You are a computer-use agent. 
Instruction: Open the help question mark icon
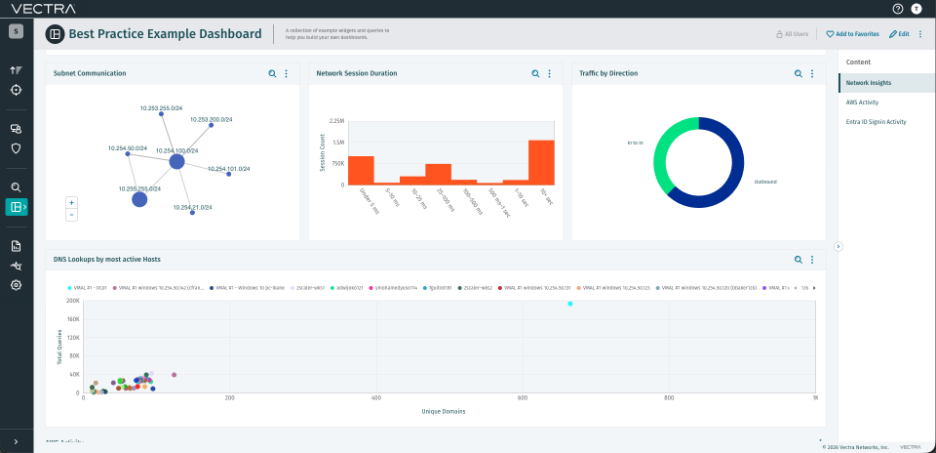click(898, 8)
